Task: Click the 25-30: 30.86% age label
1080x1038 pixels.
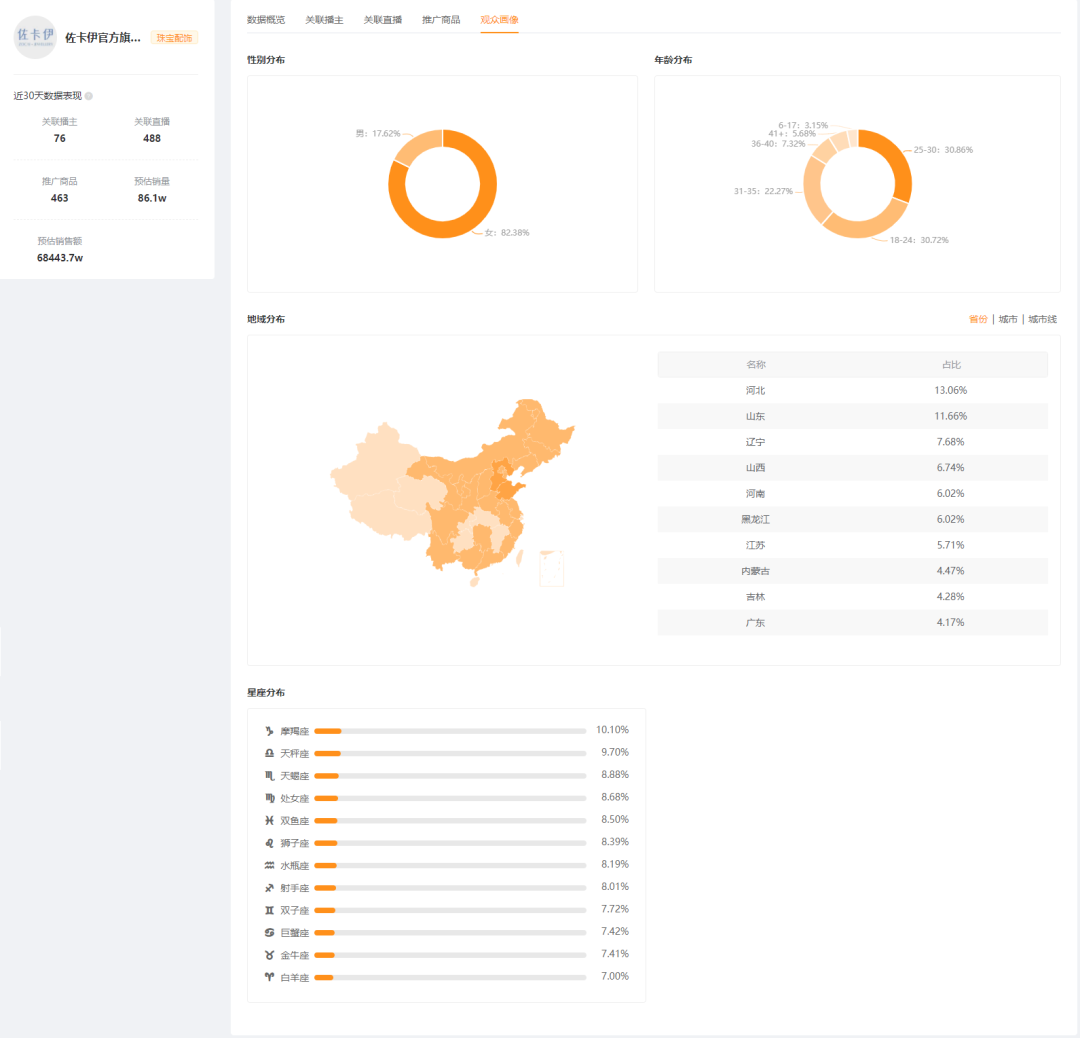Action: pyautogui.click(x=943, y=149)
